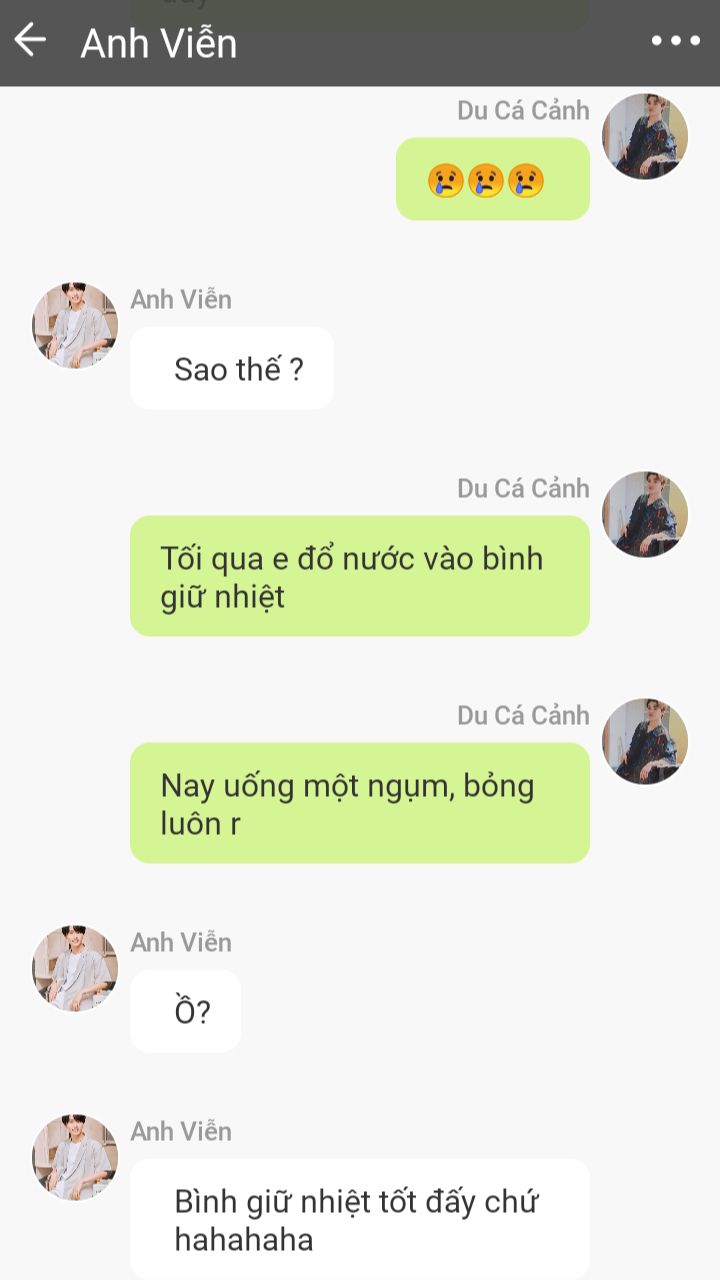Tap Du Cá Cảnh avatar beside 'Tối qua' message
Screen dimensions: 720x1280
point(645,515)
